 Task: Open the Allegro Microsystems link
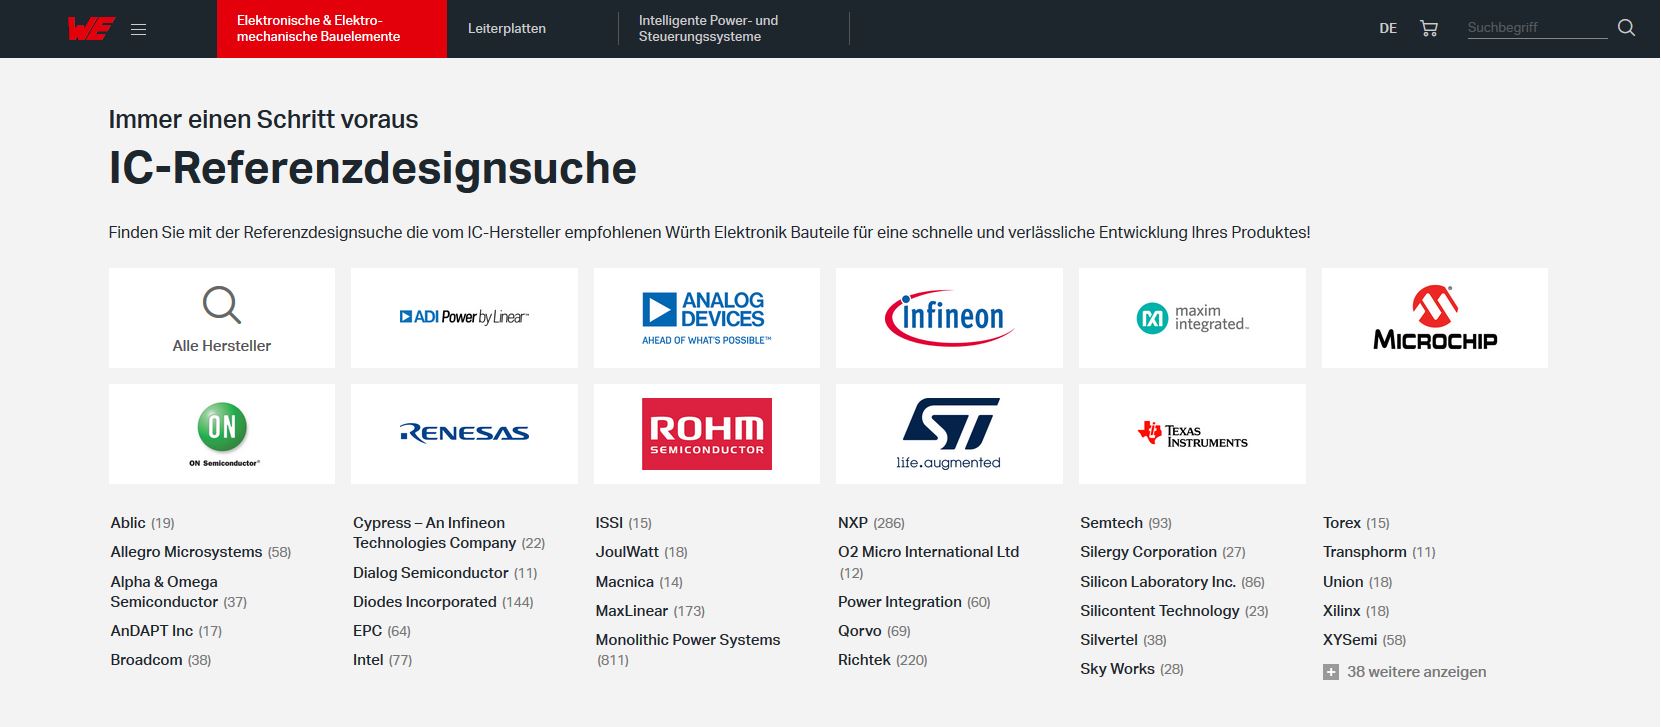(186, 552)
